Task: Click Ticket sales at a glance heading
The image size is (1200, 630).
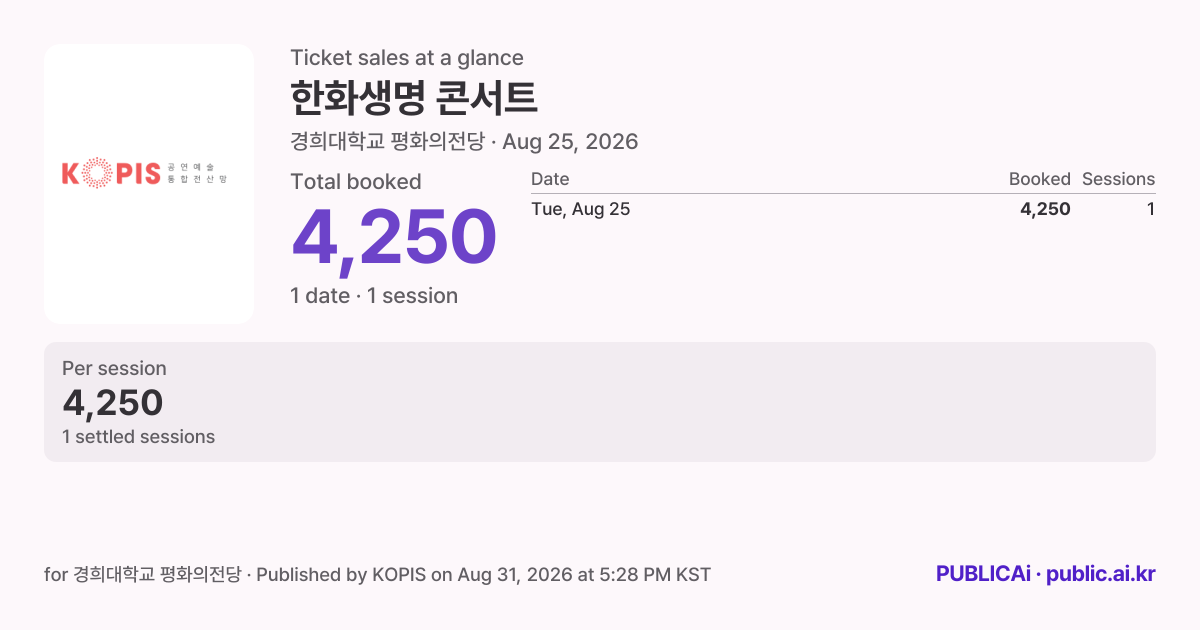Action: click(407, 58)
